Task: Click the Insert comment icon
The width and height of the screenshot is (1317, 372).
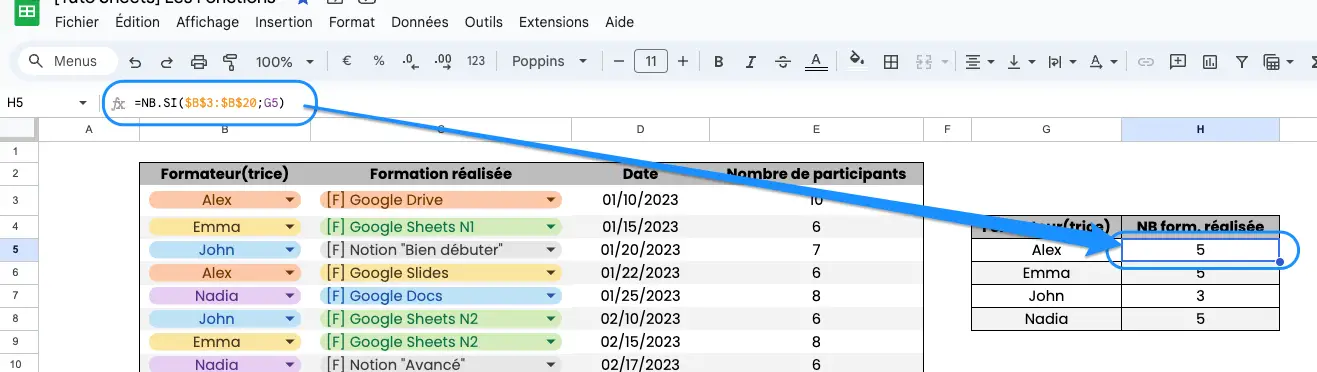Action: tap(1178, 62)
